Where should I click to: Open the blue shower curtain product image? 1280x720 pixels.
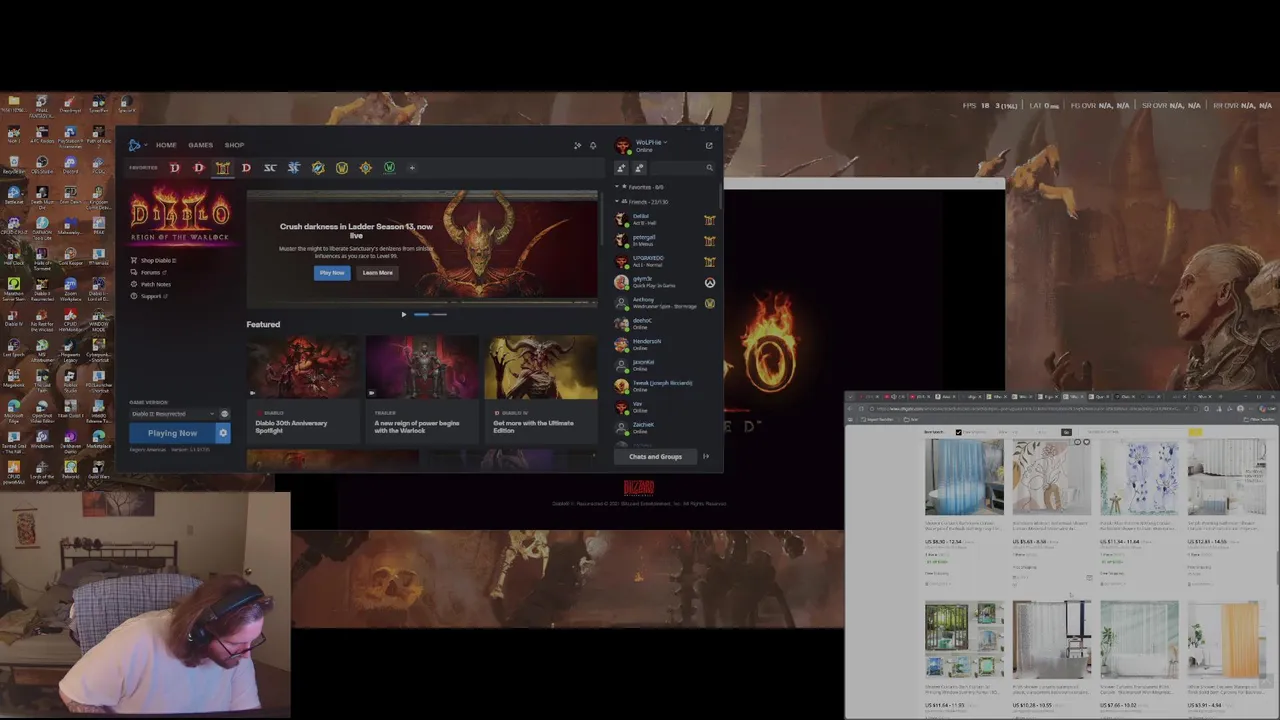tap(964, 477)
